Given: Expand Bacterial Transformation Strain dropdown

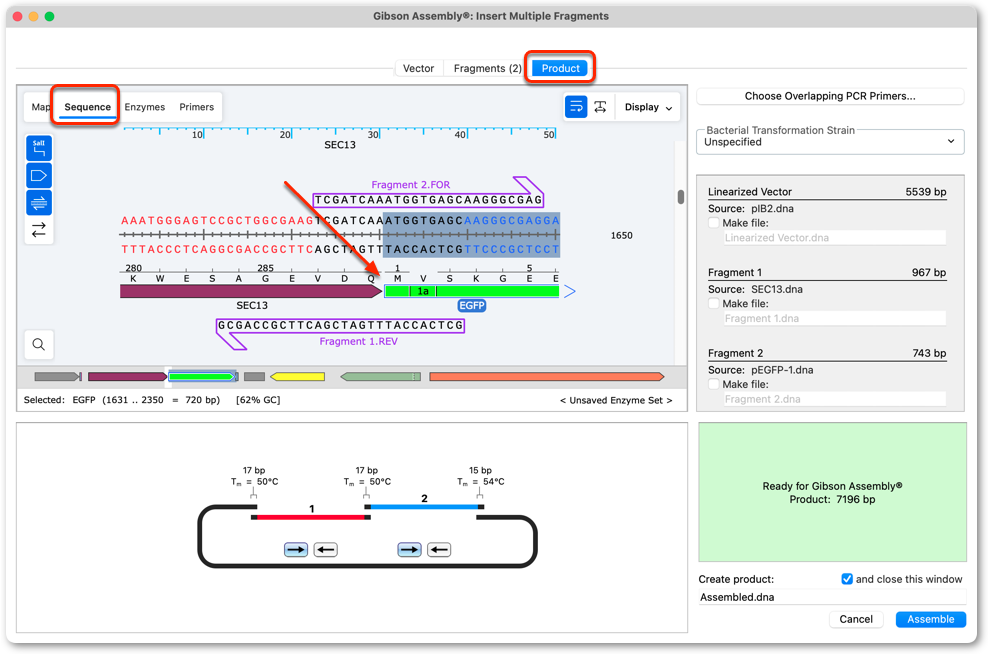Looking at the screenshot, I should [830, 142].
